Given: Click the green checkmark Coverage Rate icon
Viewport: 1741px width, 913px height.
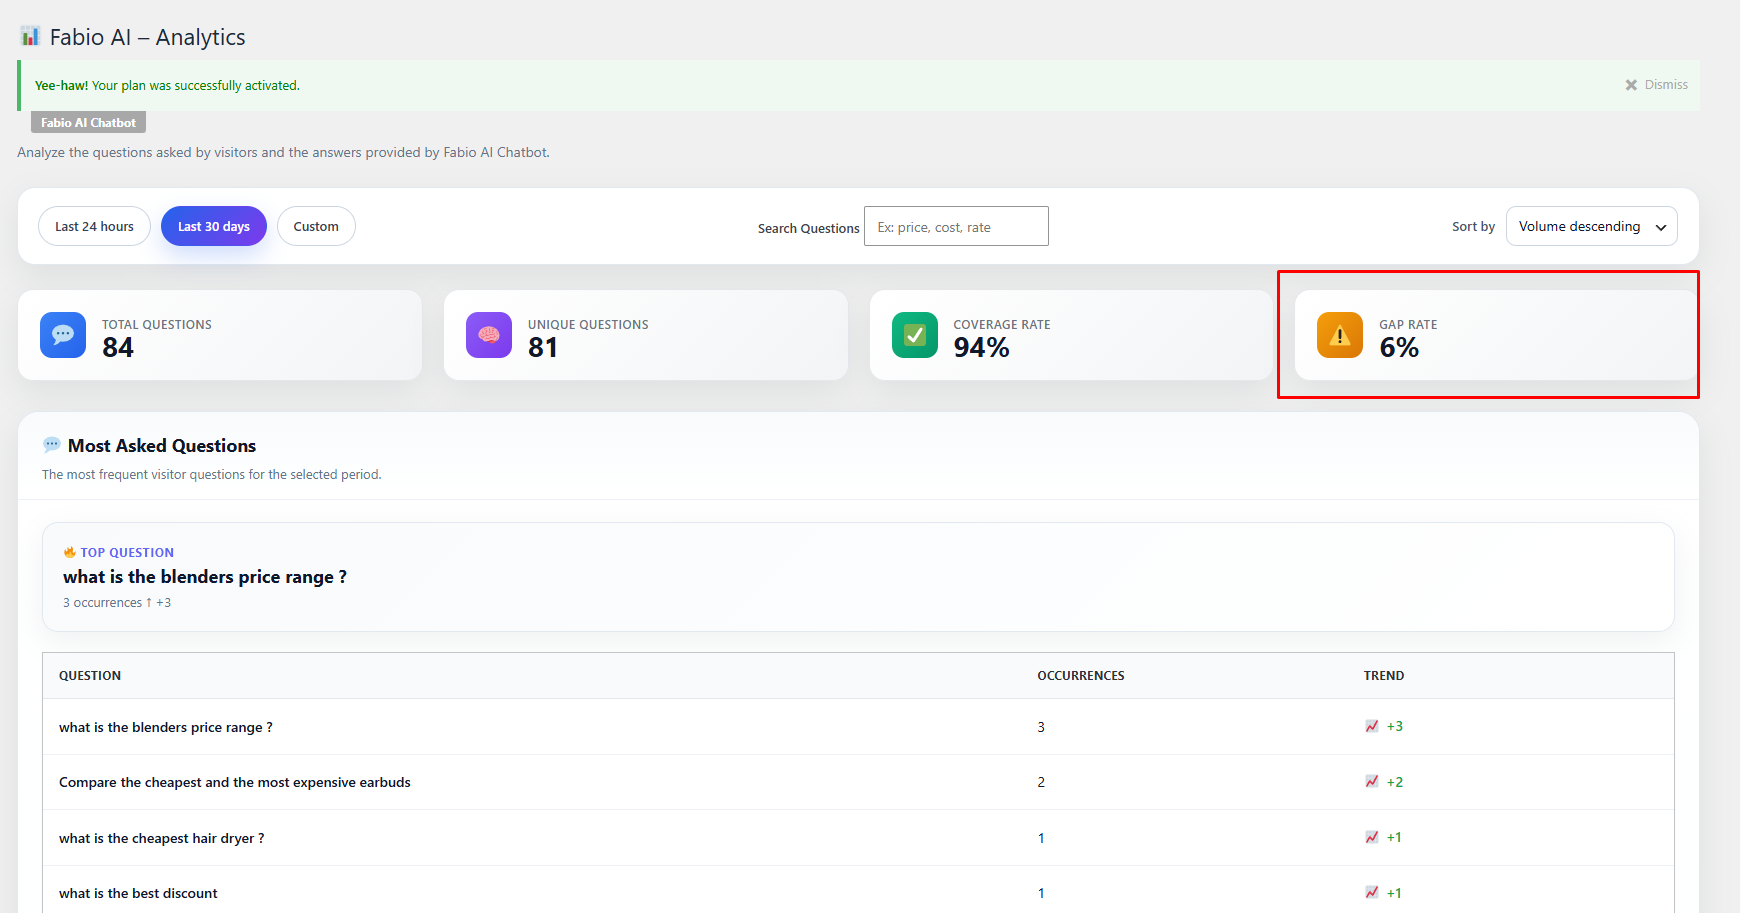Looking at the screenshot, I should [915, 335].
